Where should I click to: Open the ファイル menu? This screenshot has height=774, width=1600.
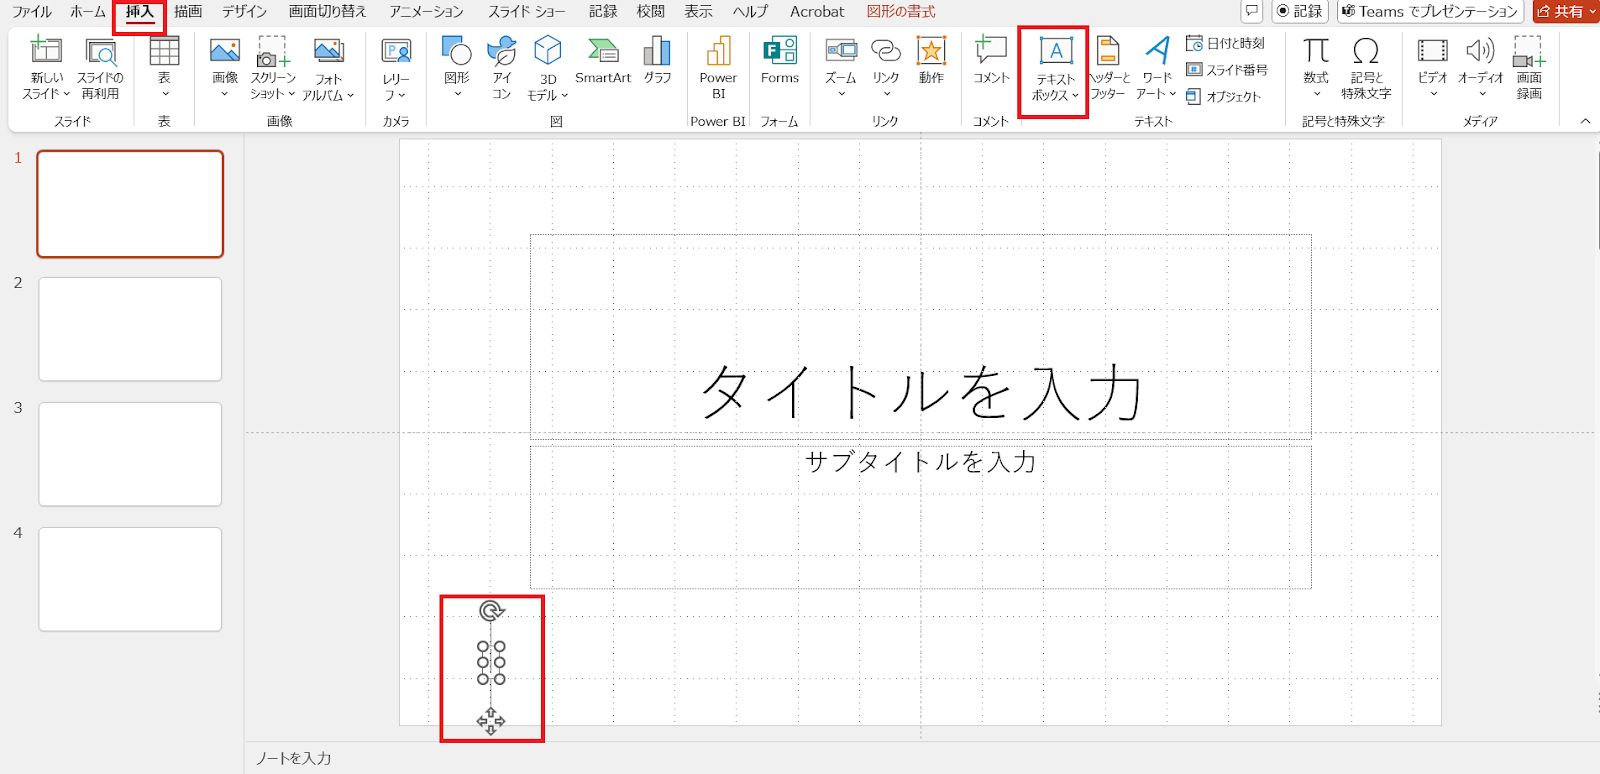tap(32, 12)
